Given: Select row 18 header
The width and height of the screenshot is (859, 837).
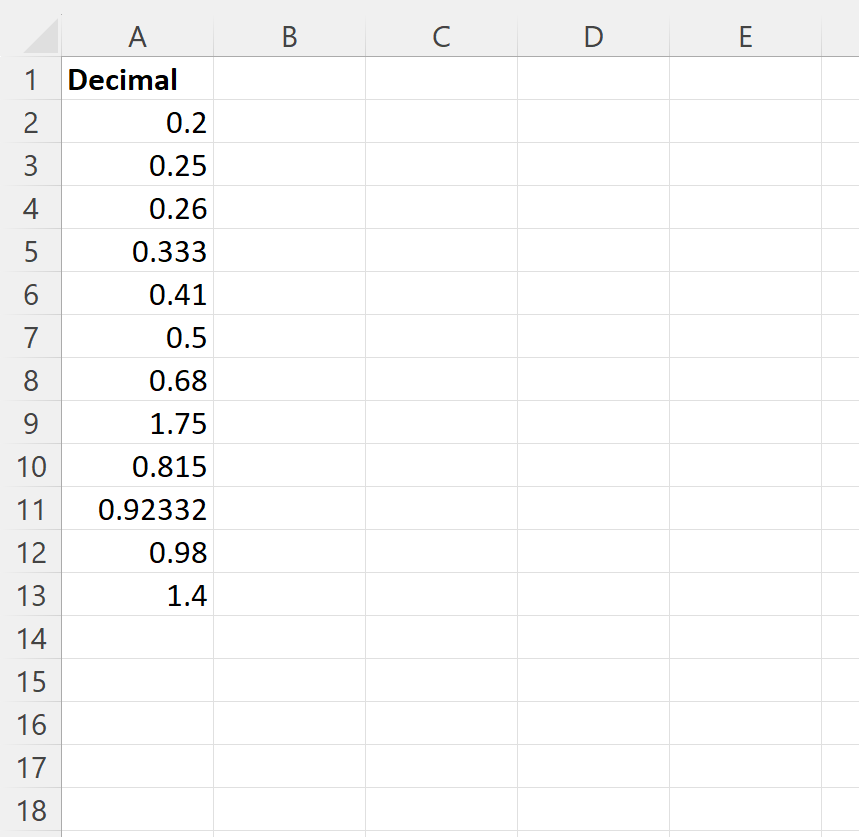Looking at the screenshot, I should pyautogui.click(x=33, y=810).
